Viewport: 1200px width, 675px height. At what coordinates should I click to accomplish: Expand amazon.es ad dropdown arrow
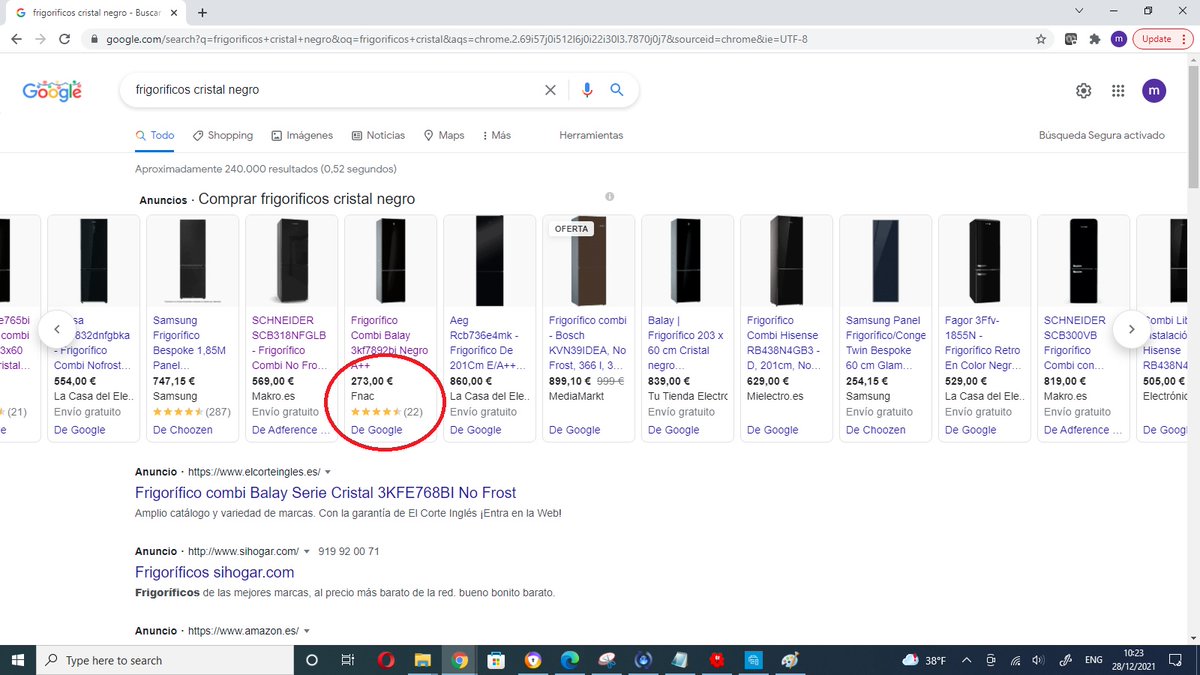coord(306,631)
